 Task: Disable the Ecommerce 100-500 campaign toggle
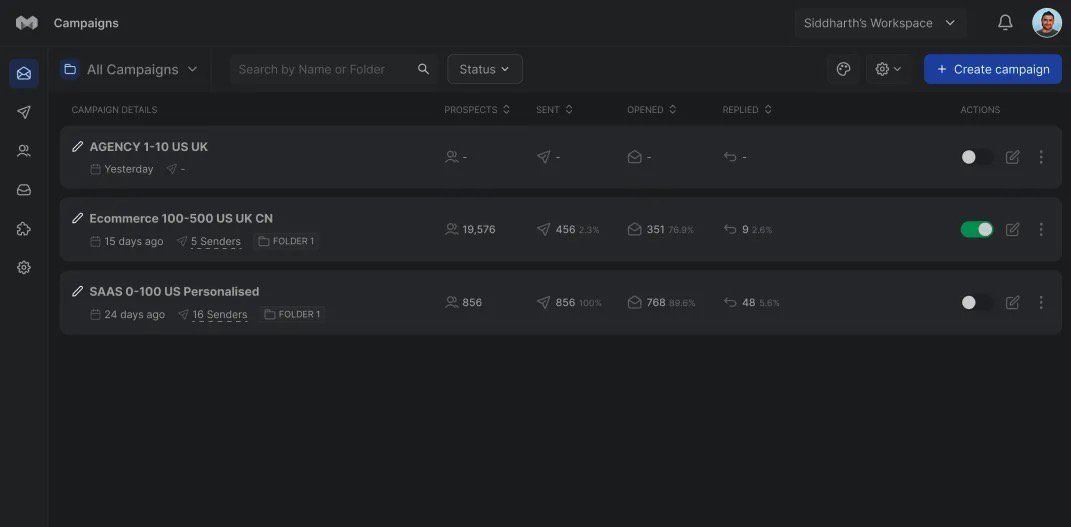pos(976,229)
